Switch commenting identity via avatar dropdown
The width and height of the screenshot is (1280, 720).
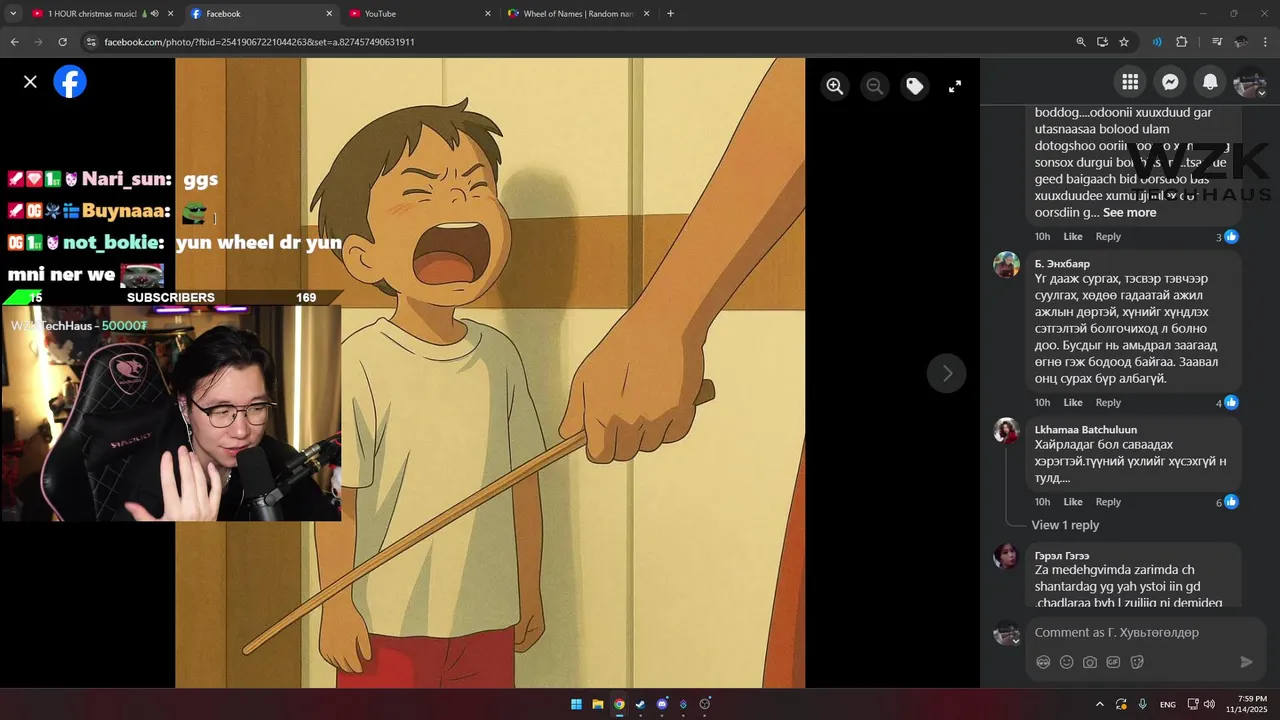pyautogui.click(x=1006, y=633)
